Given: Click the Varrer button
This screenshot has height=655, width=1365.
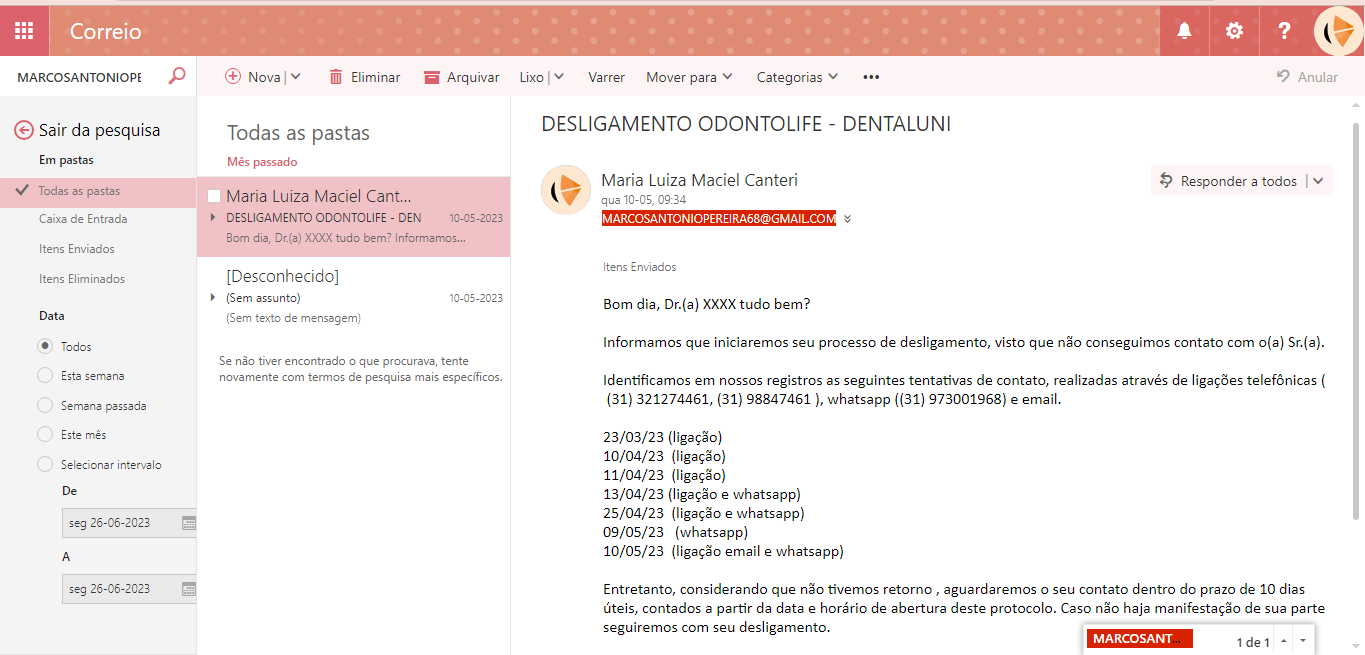Looking at the screenshot, I should (x=606, y=77).
